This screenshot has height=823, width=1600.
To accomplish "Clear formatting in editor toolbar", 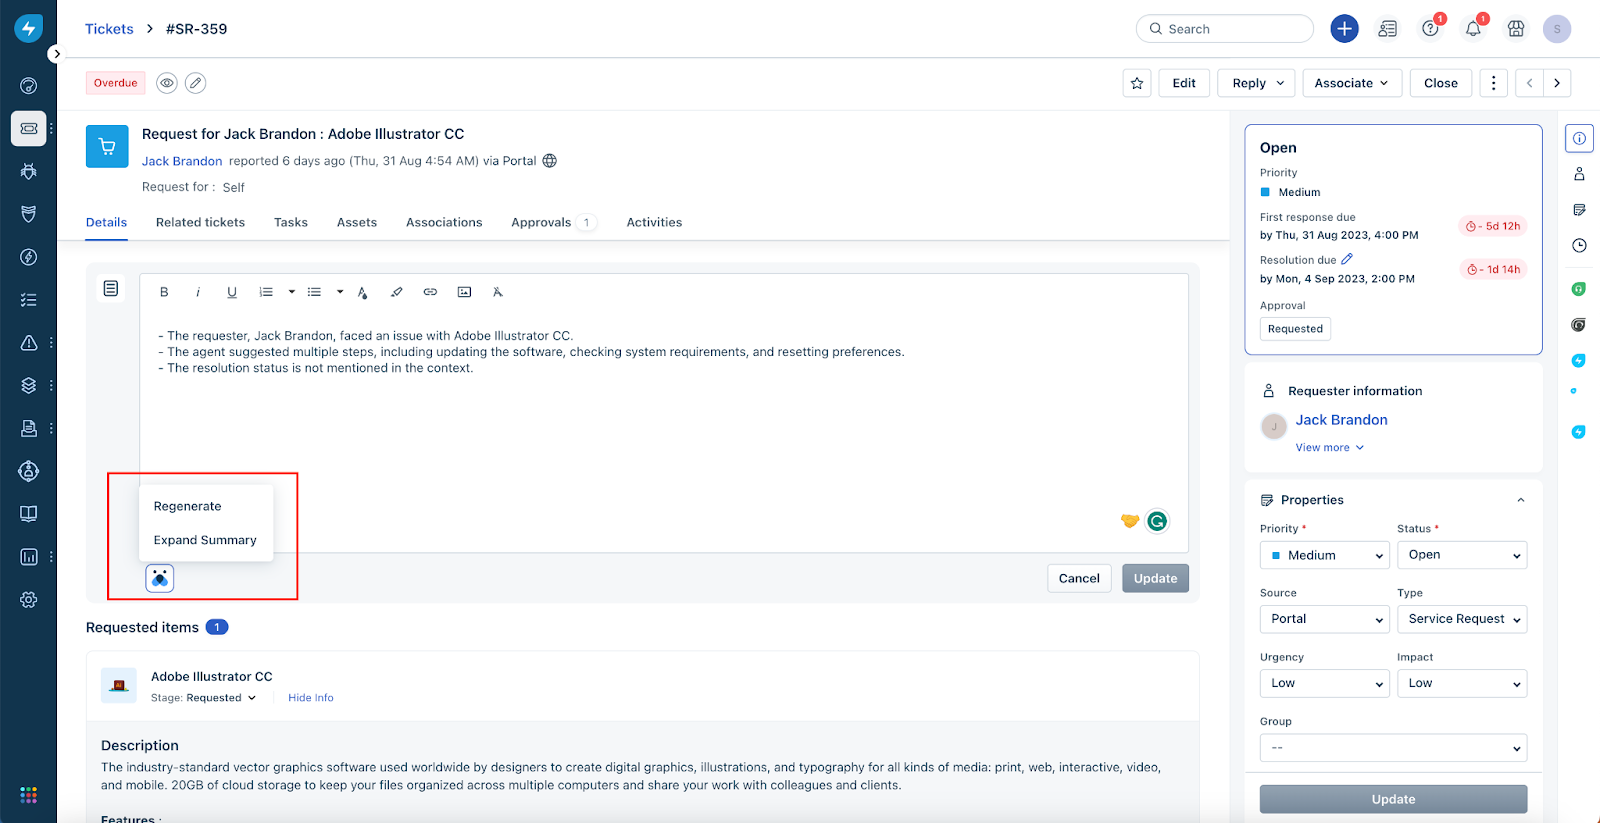I will point(497,292).
